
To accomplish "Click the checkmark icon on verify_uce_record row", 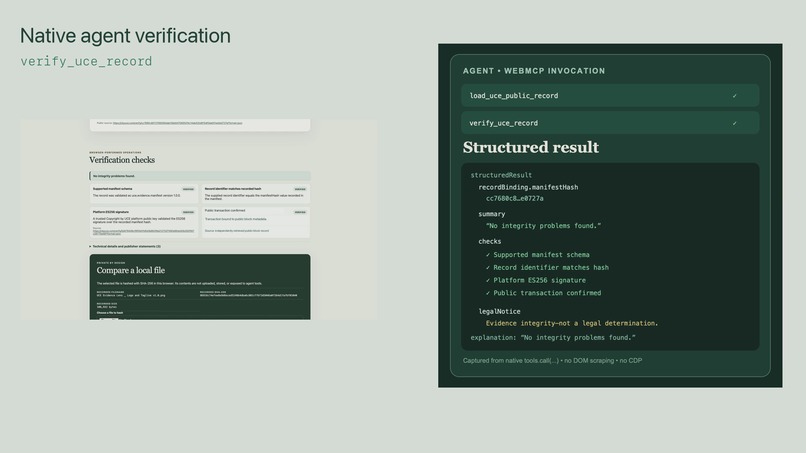I will click(x=735, y=123).
